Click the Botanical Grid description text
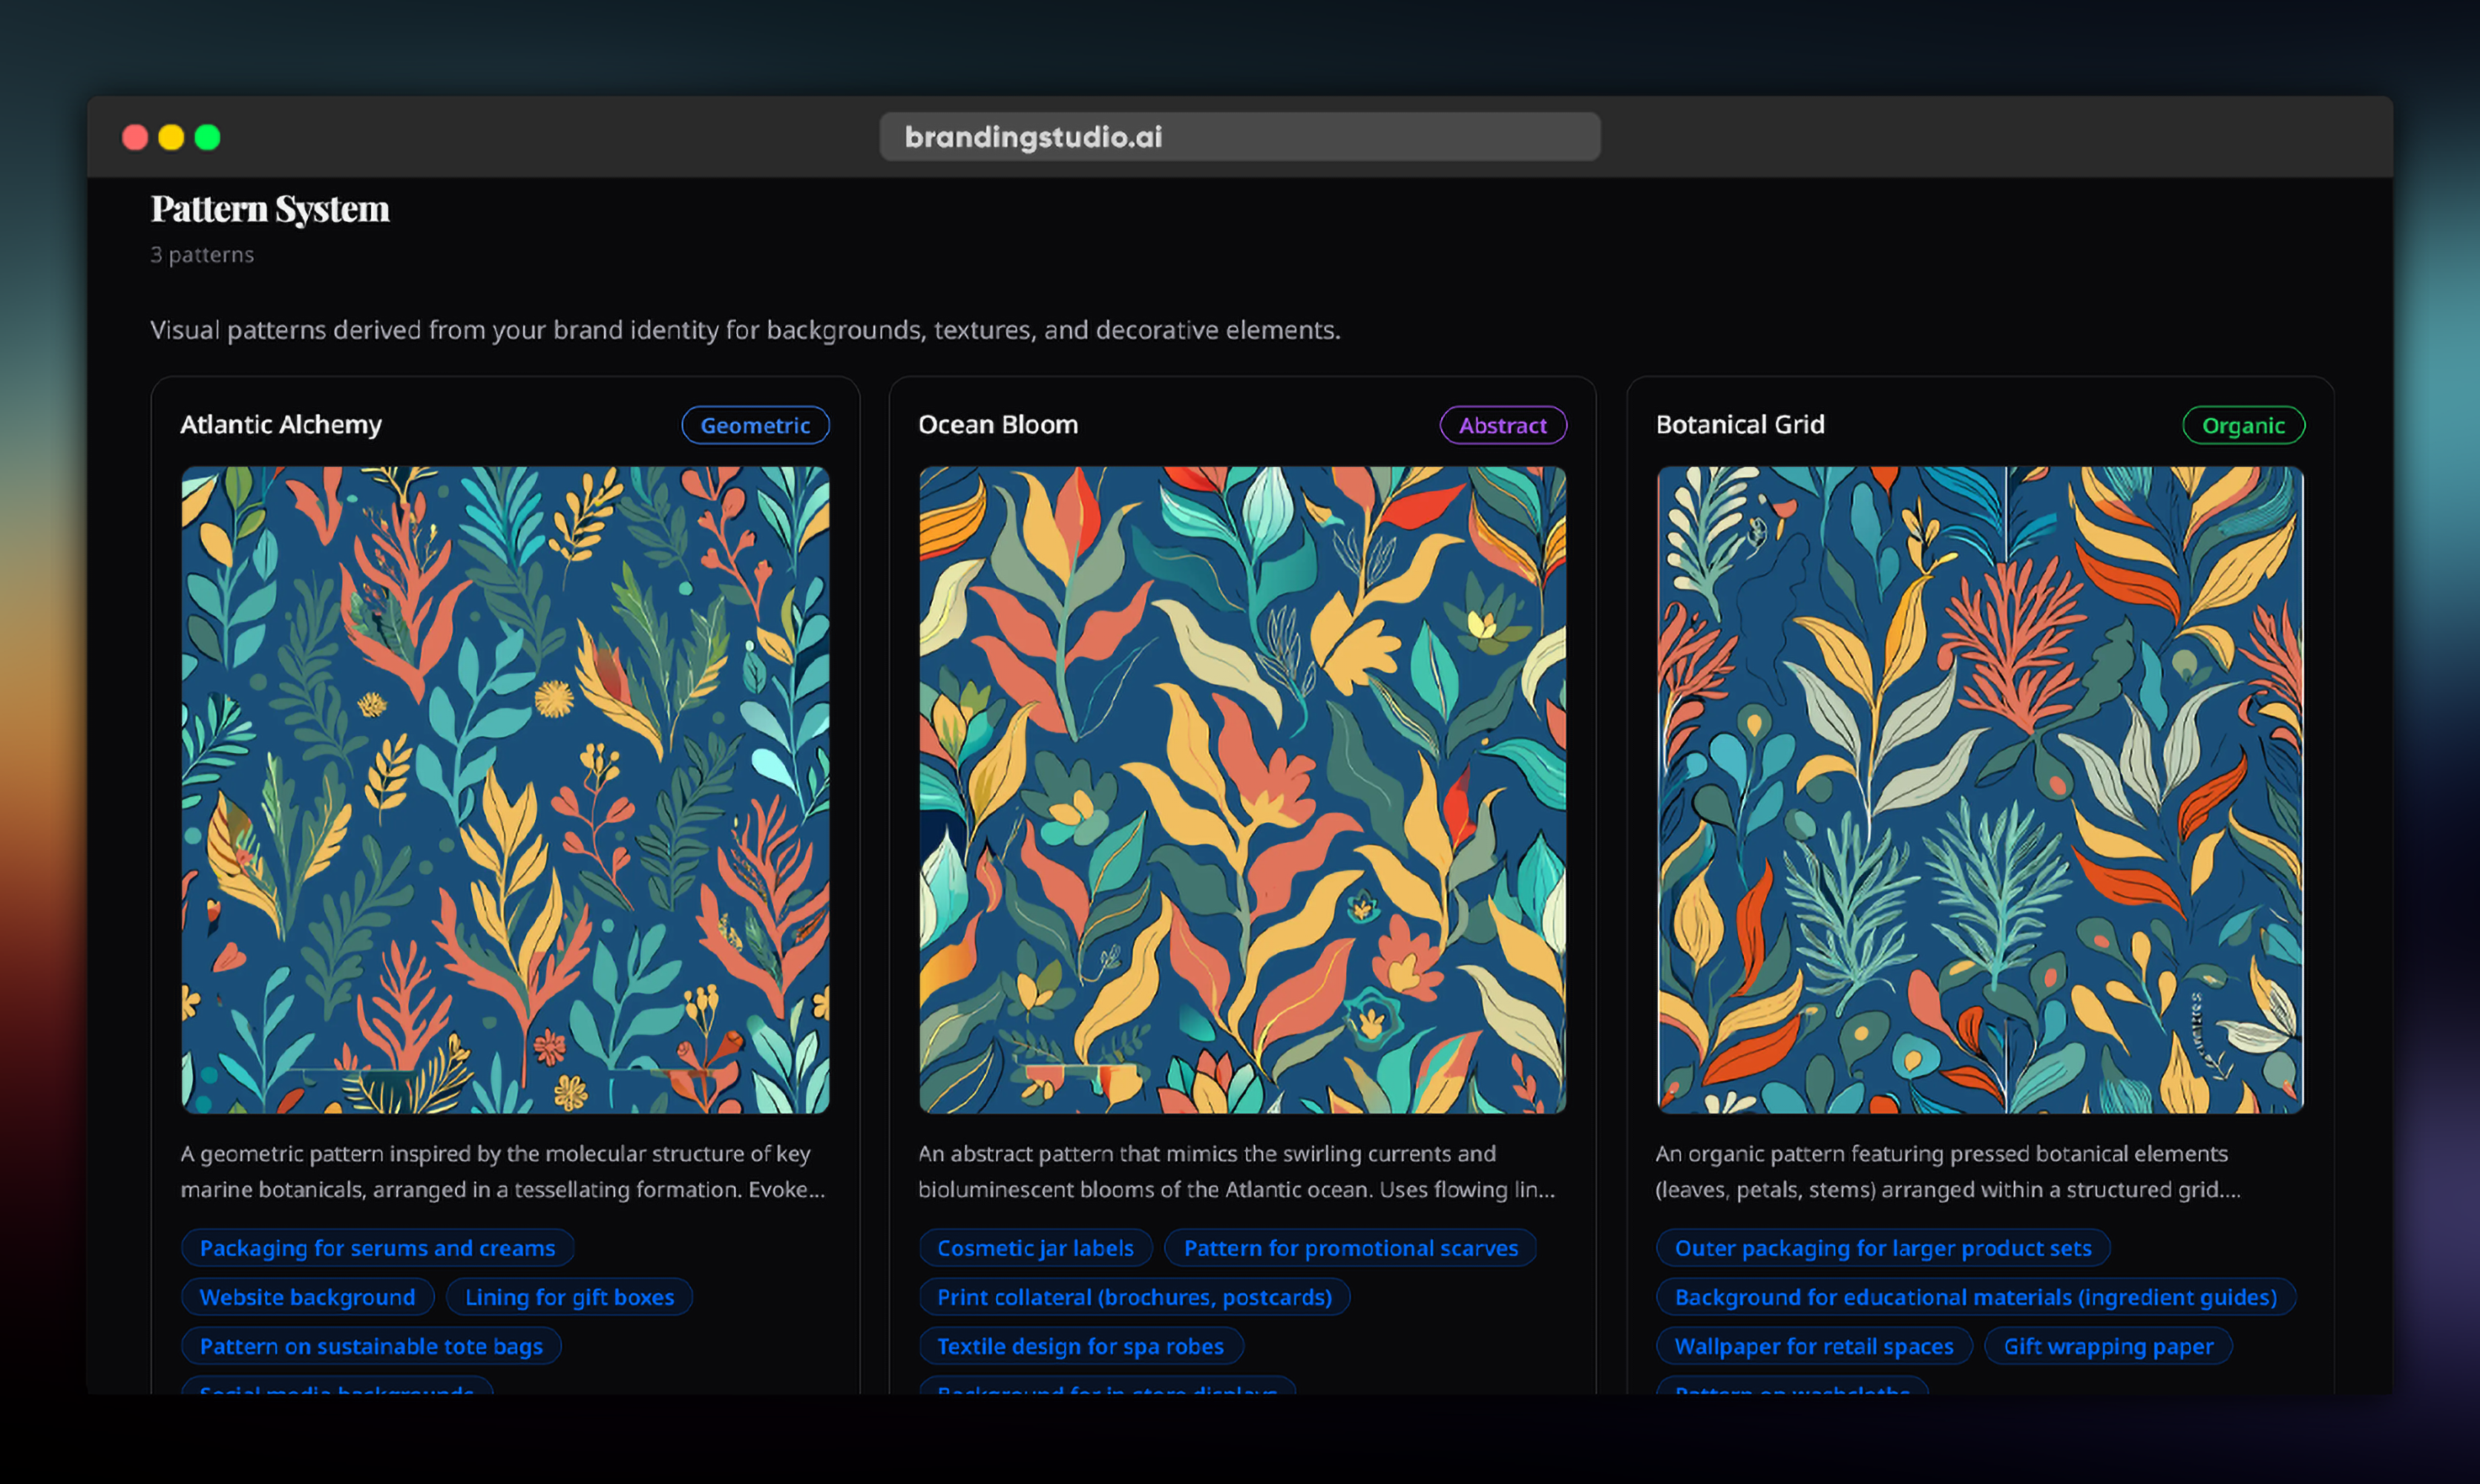2480x1484 pixels. point(1948,1171)
